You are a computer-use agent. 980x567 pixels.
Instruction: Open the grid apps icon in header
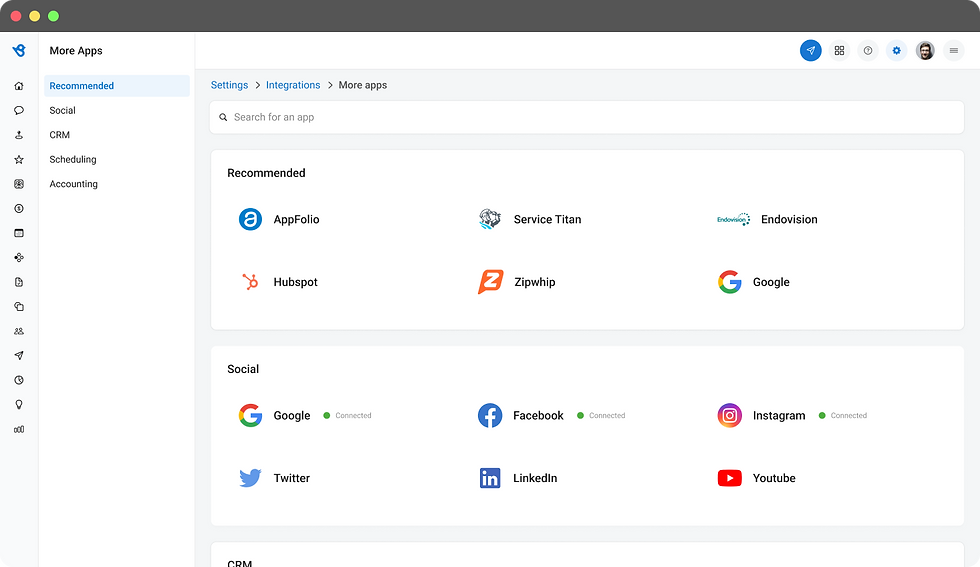coord(839,51)
